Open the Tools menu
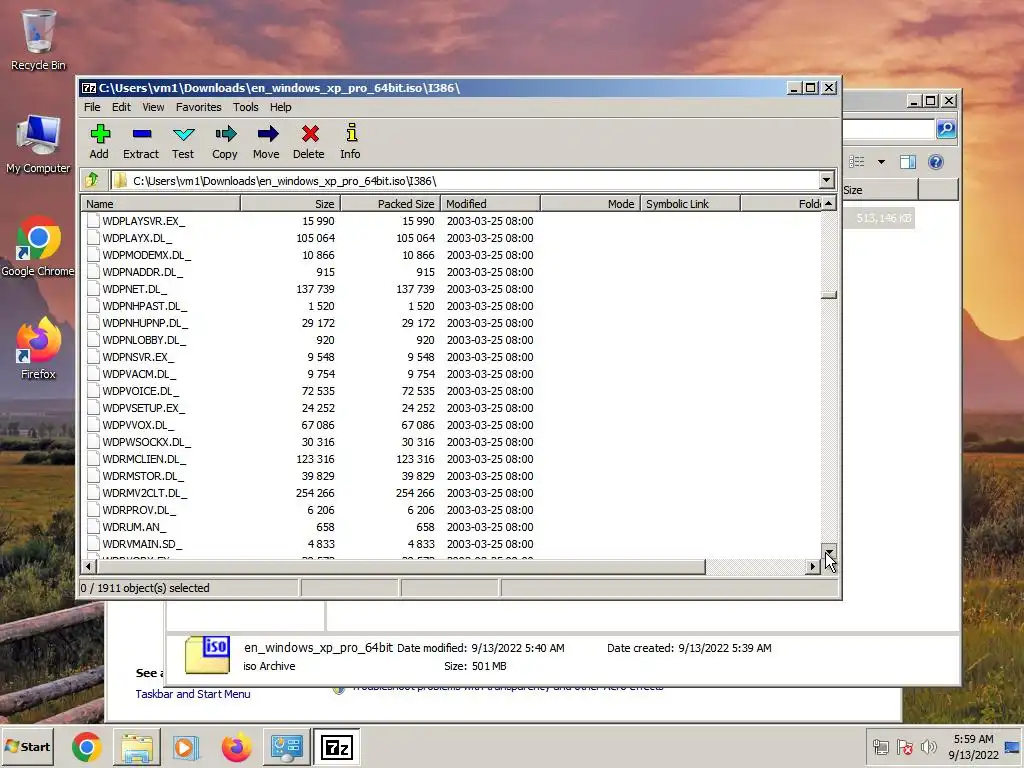This screenshot has width=1024, height=768. tap(246, 107)
